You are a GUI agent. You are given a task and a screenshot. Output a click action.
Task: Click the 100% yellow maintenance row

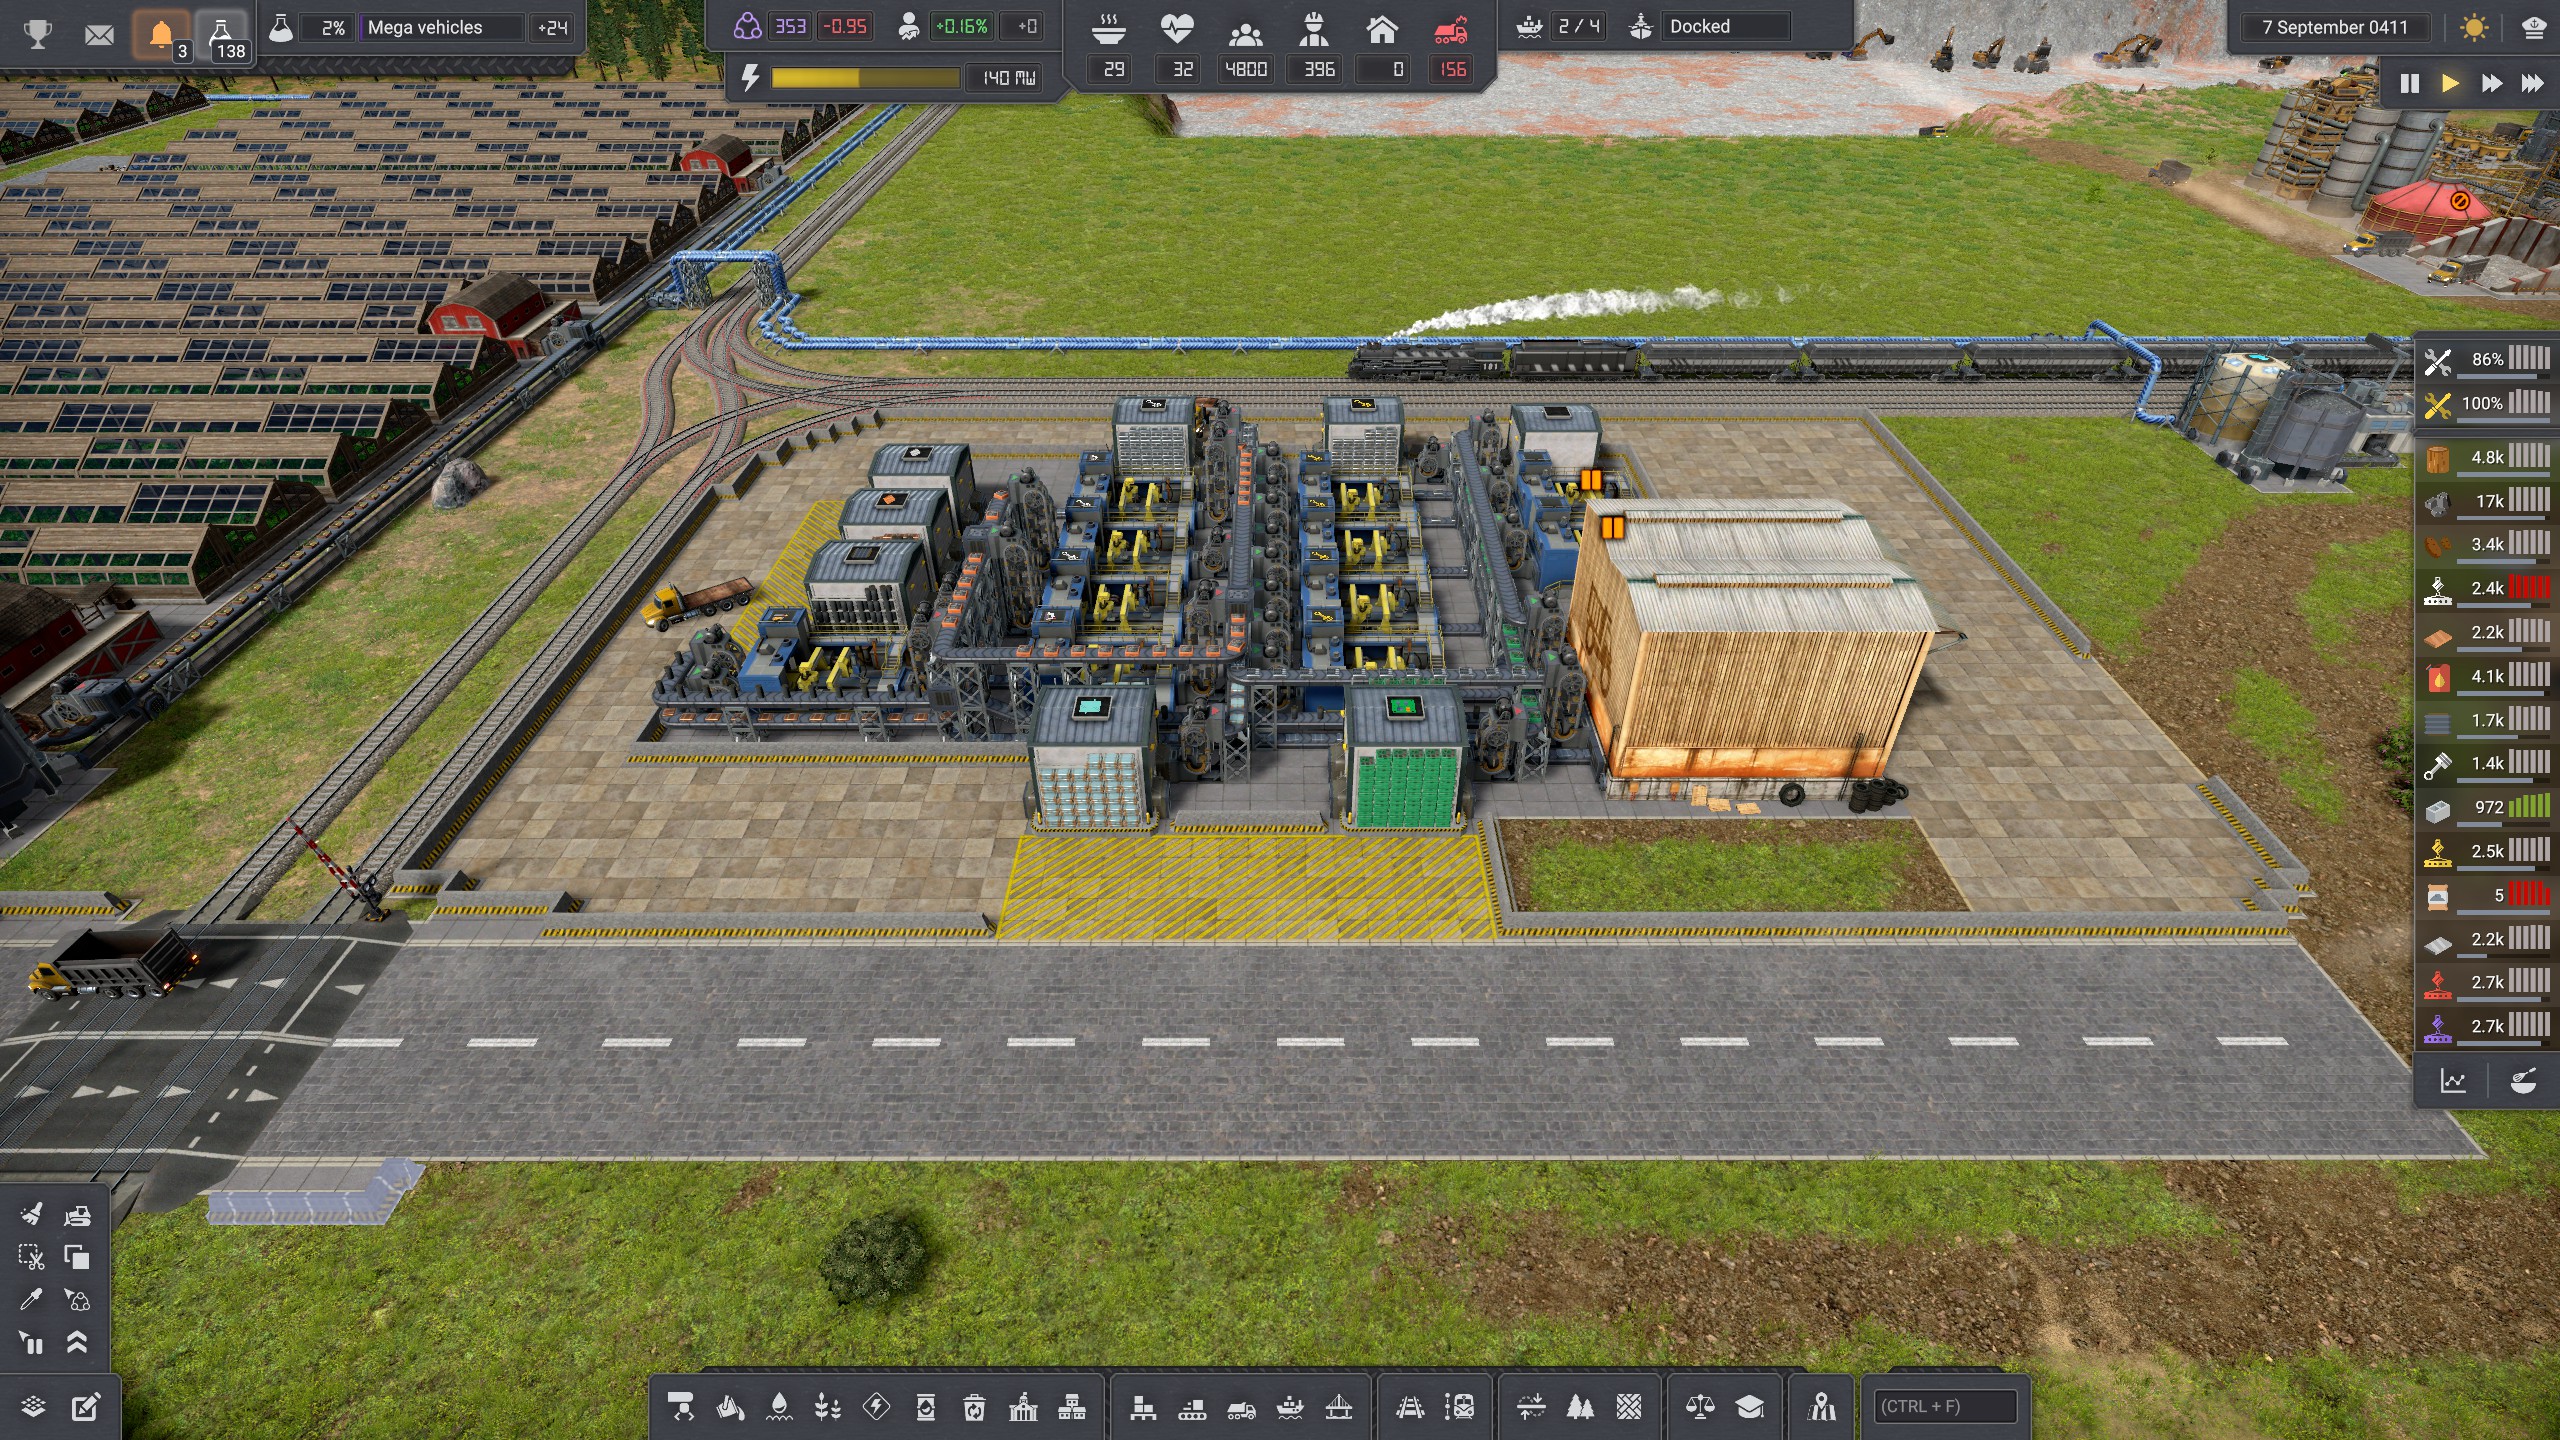pyautogui.click(x=2486, y=404)
